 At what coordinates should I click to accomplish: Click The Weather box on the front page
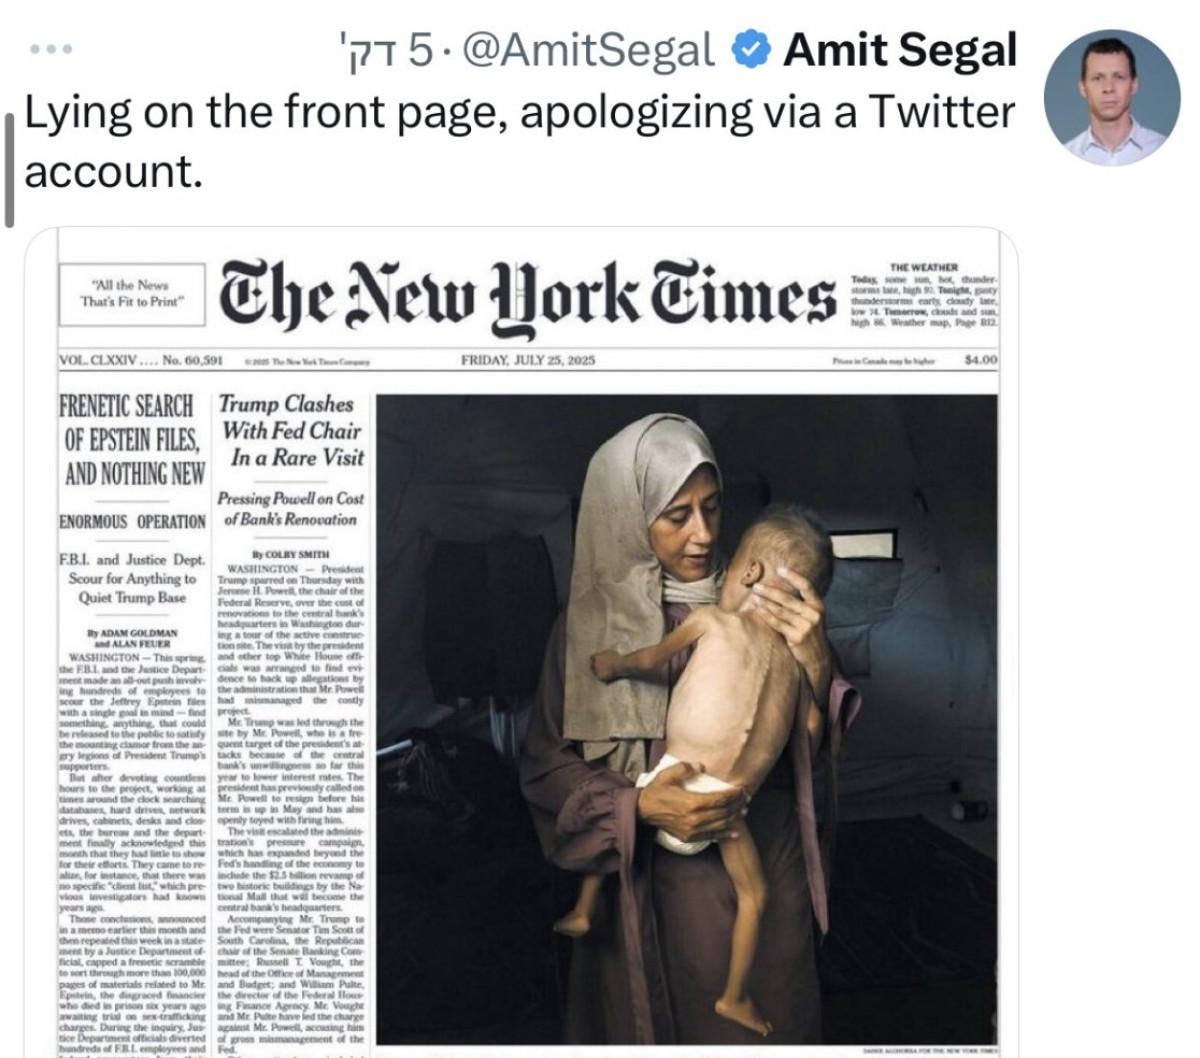pyautogui.click(x=923, y=295)
